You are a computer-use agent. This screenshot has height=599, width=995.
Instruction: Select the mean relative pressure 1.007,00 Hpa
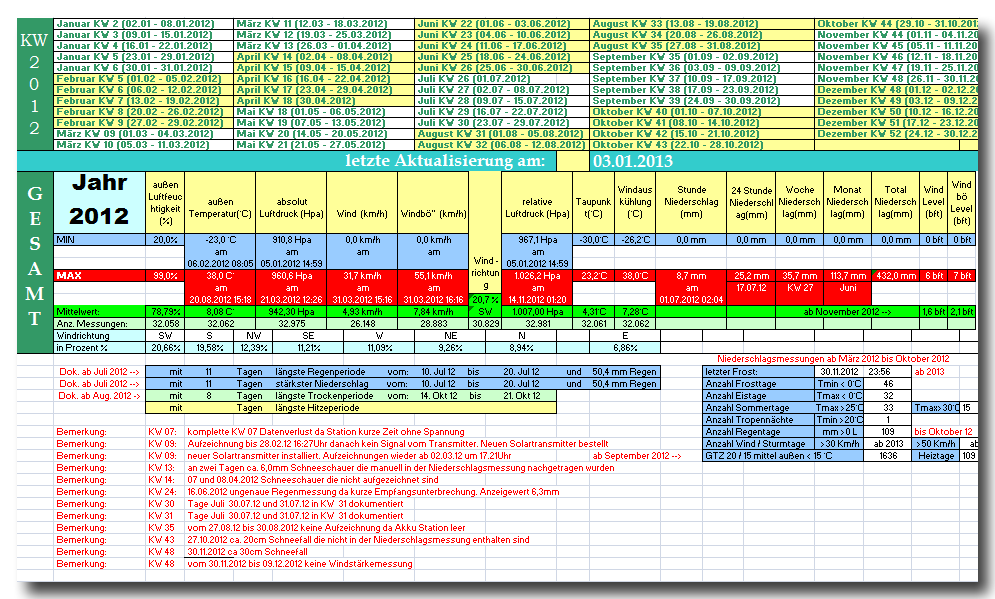537,312
